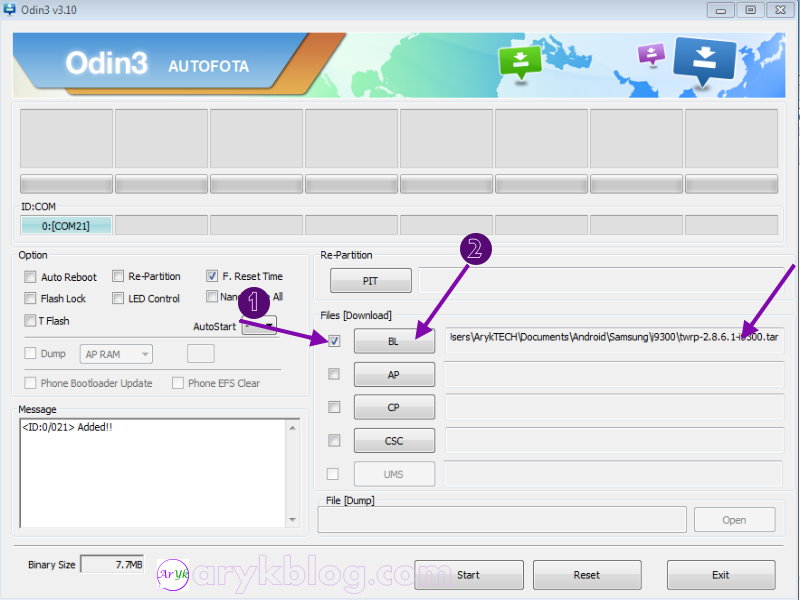Screen dimensions: 800x600
Task: Click the AP file browse button
Action: [394, 374]
